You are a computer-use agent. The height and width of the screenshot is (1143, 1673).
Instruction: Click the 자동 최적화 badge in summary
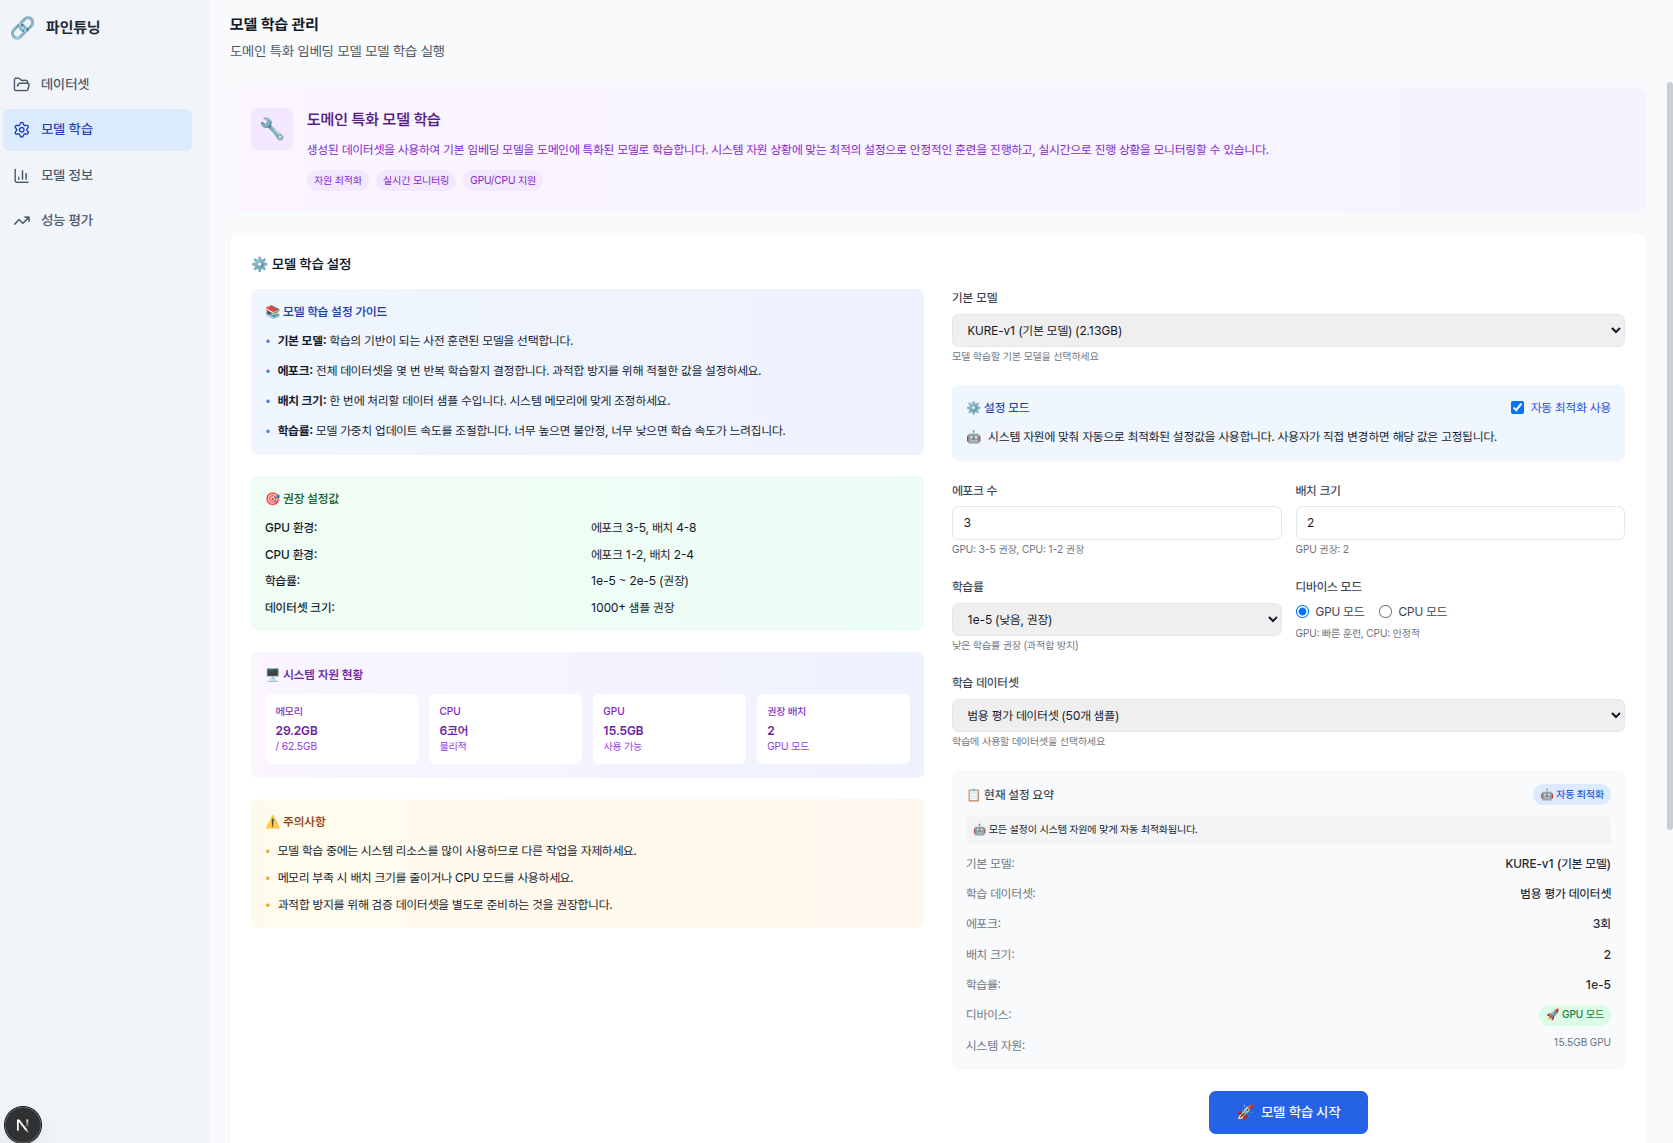coord(1571,794)
